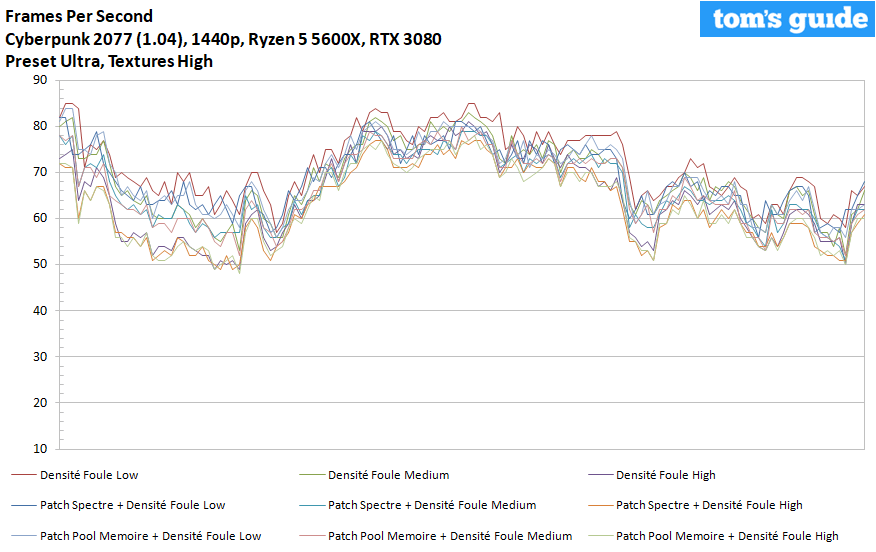
Task: Click the green line swatch for Densité Foule Medium
Action: click(312, 475)
